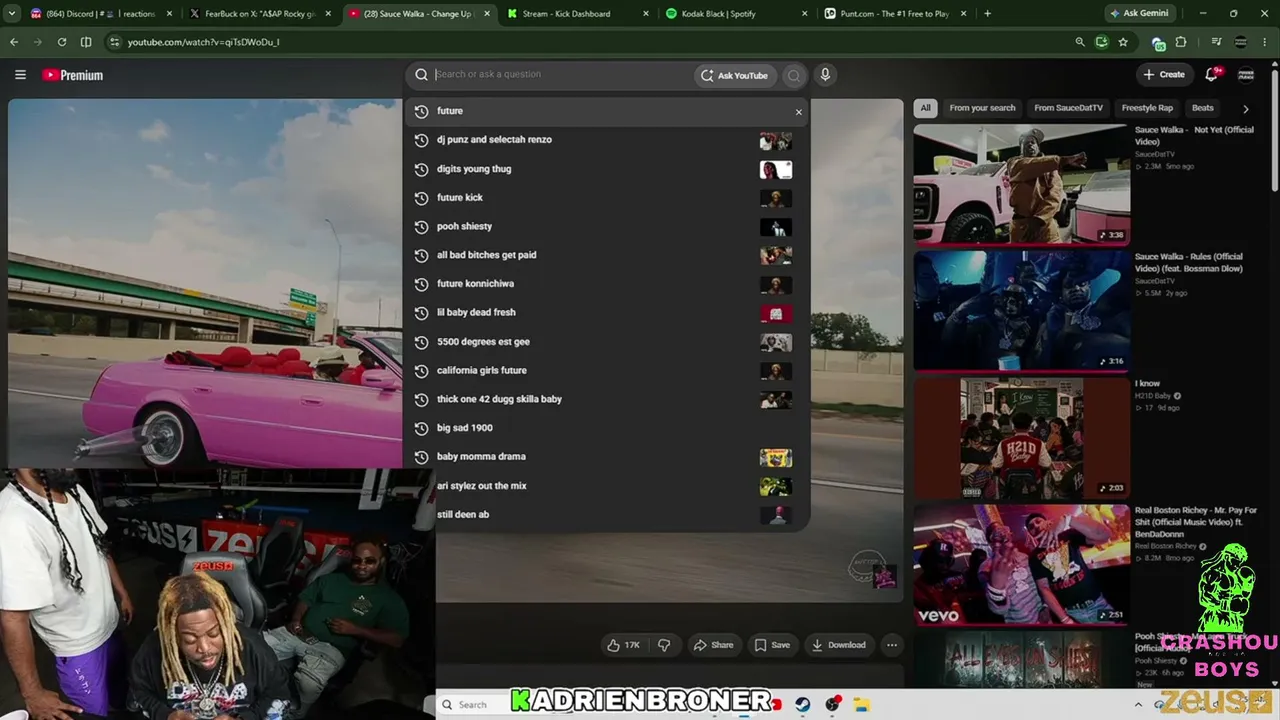Choose the 'future' search suggestion

click(x=606, y=111)
